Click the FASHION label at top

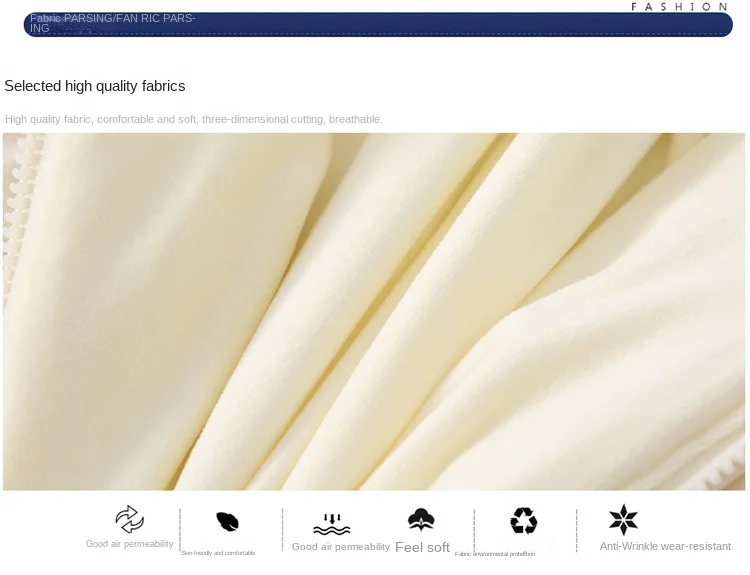point(679,7)
